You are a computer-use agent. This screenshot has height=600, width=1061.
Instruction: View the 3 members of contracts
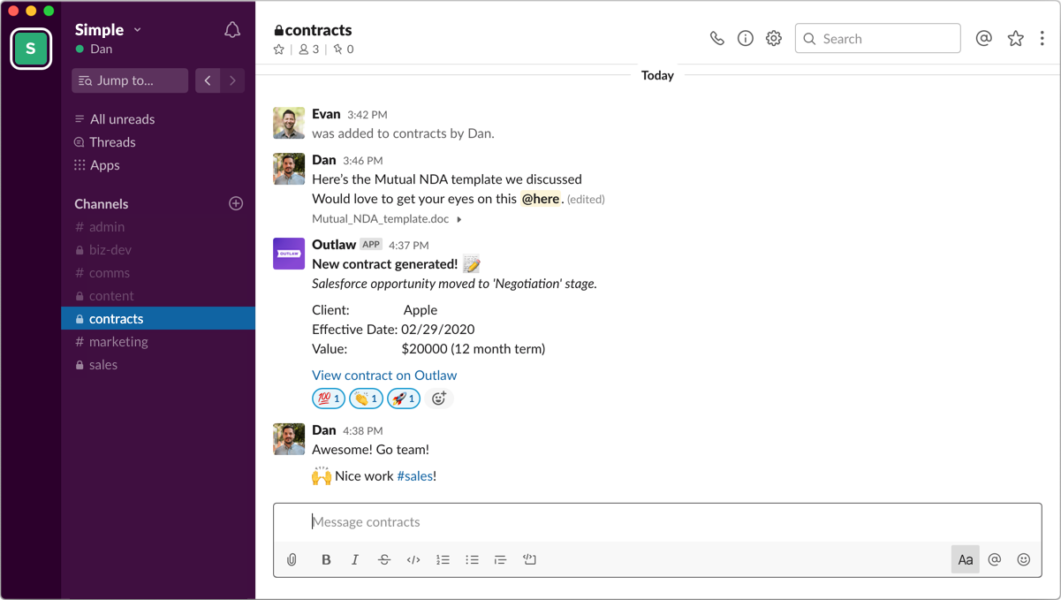[309, 49]
